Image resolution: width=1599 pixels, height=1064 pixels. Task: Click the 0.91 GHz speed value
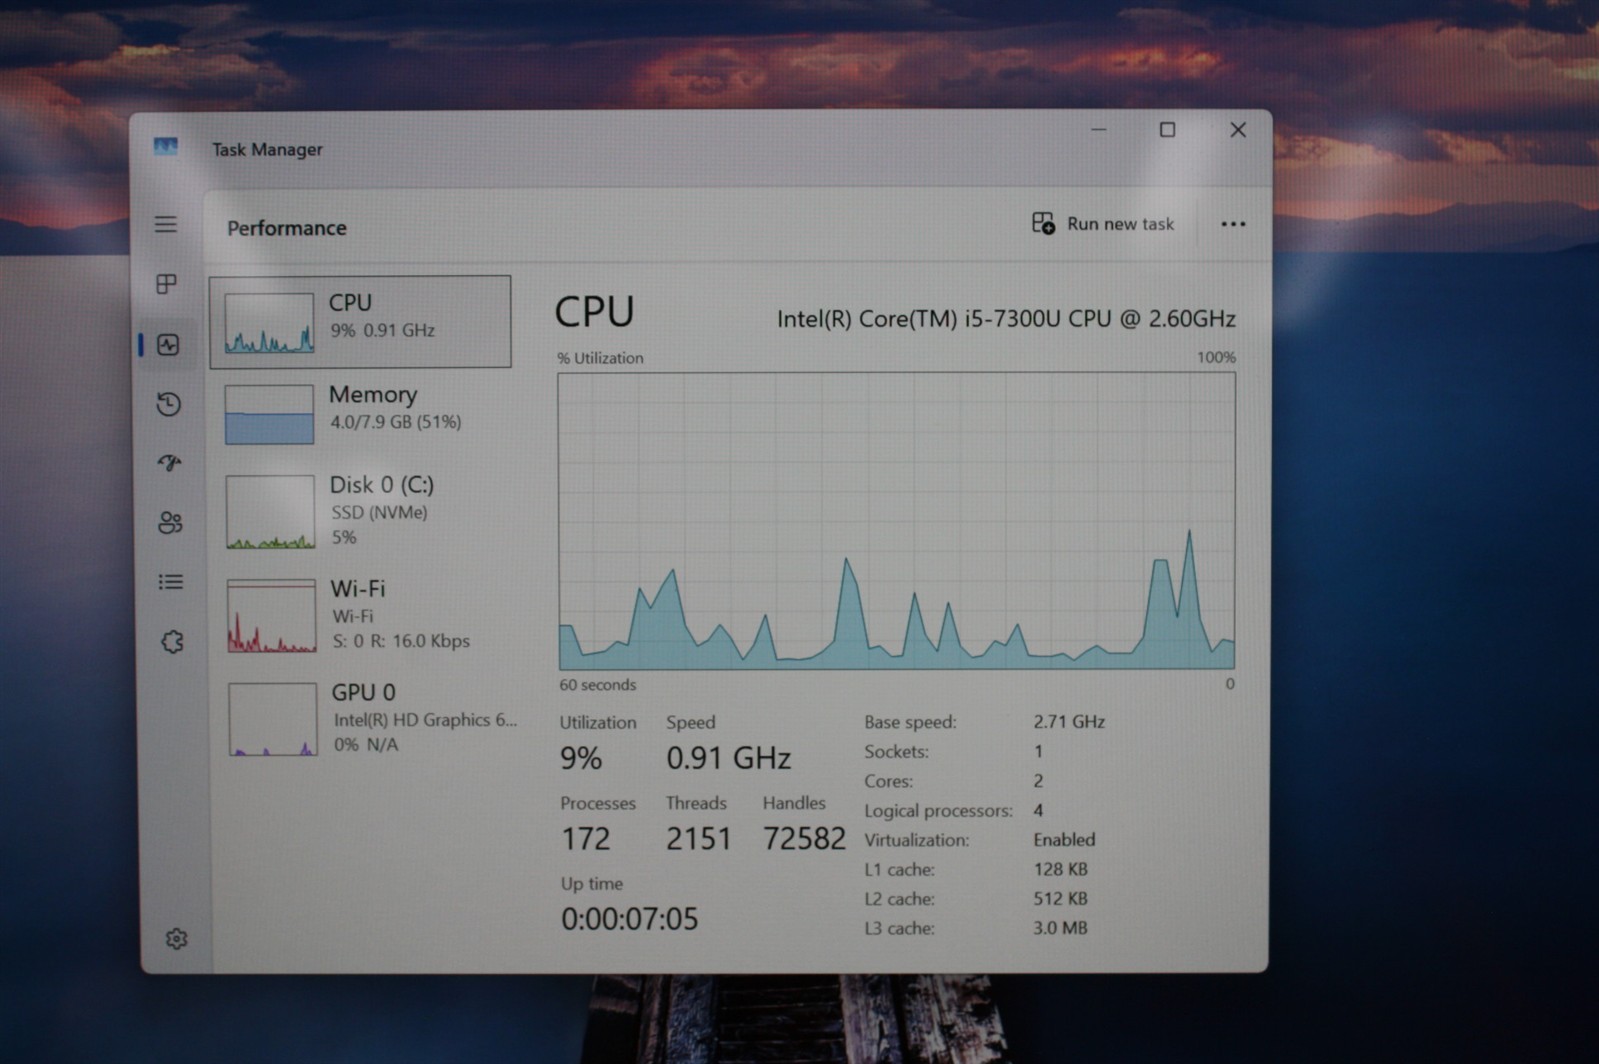pos(729,758)
